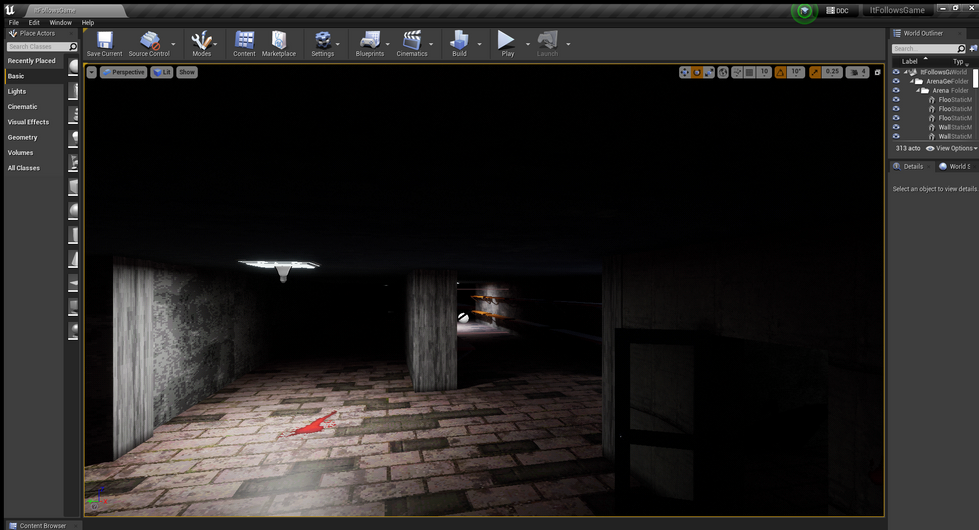Toggle grid snapping in viewport

[749, 72]
